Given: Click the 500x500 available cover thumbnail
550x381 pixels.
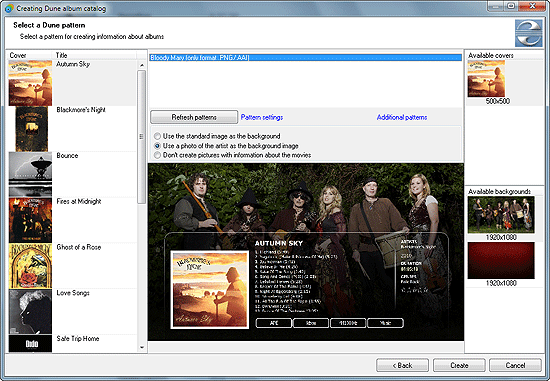Looking at the screenshot, I should (x=486, y=79).
